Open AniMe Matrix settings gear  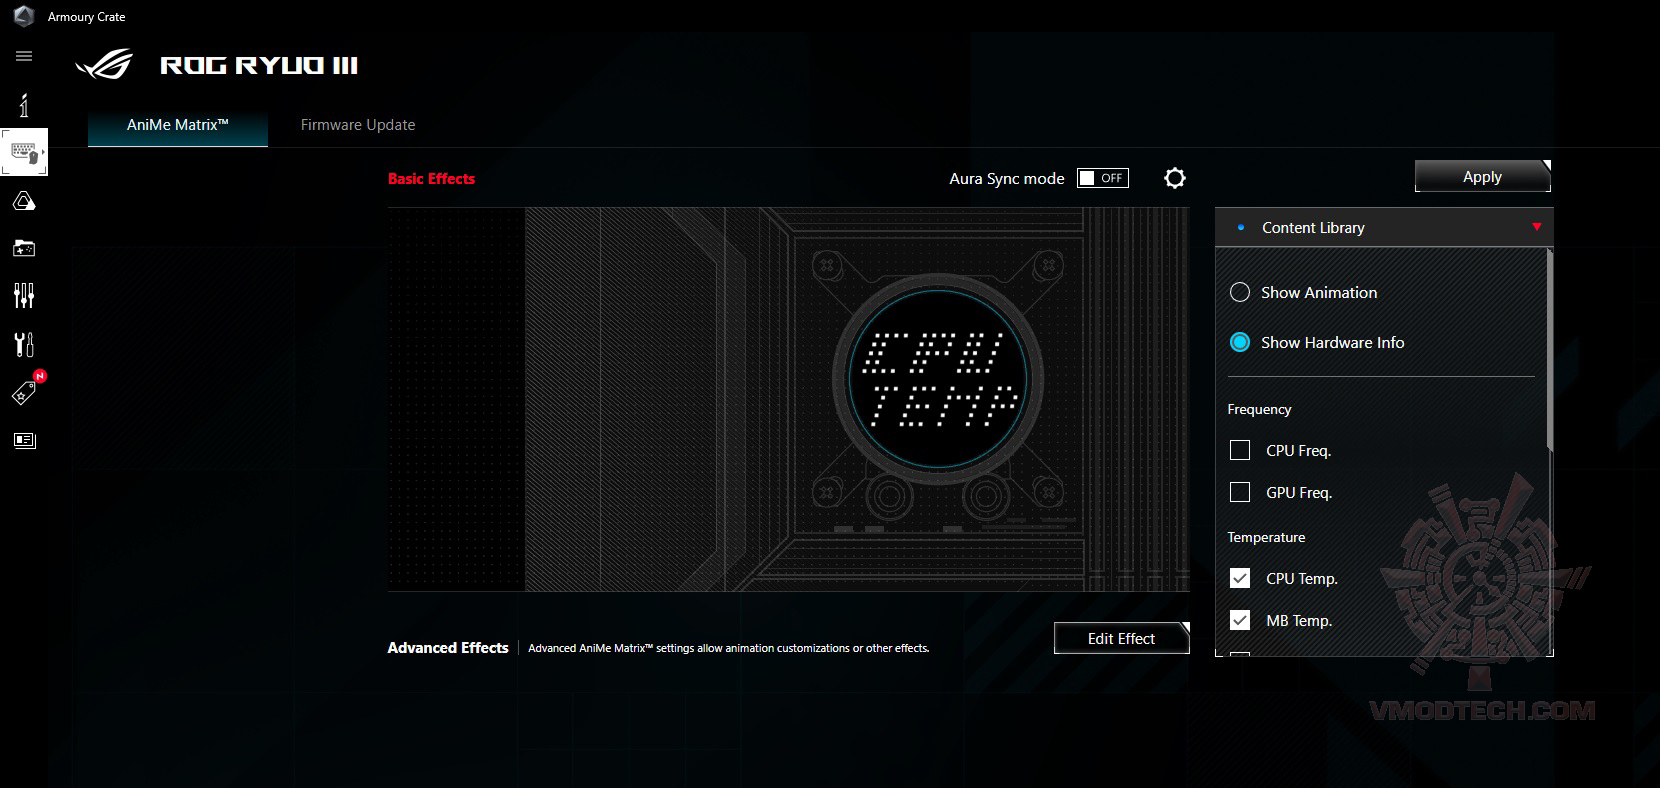pyautogui.click(x=1175, y=178)
